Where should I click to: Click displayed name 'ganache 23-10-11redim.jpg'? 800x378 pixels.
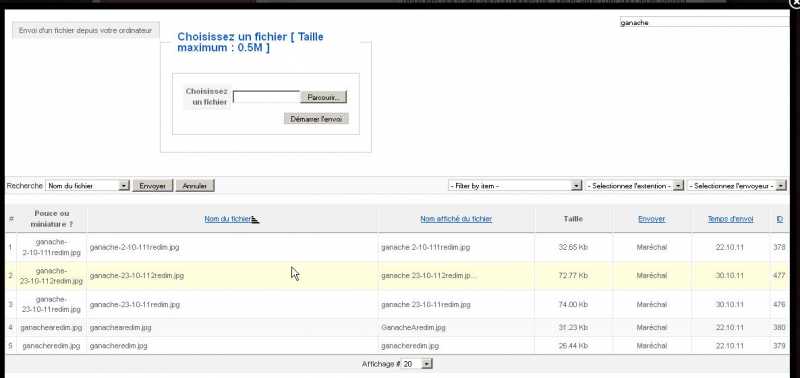click(x=426, y=305)
